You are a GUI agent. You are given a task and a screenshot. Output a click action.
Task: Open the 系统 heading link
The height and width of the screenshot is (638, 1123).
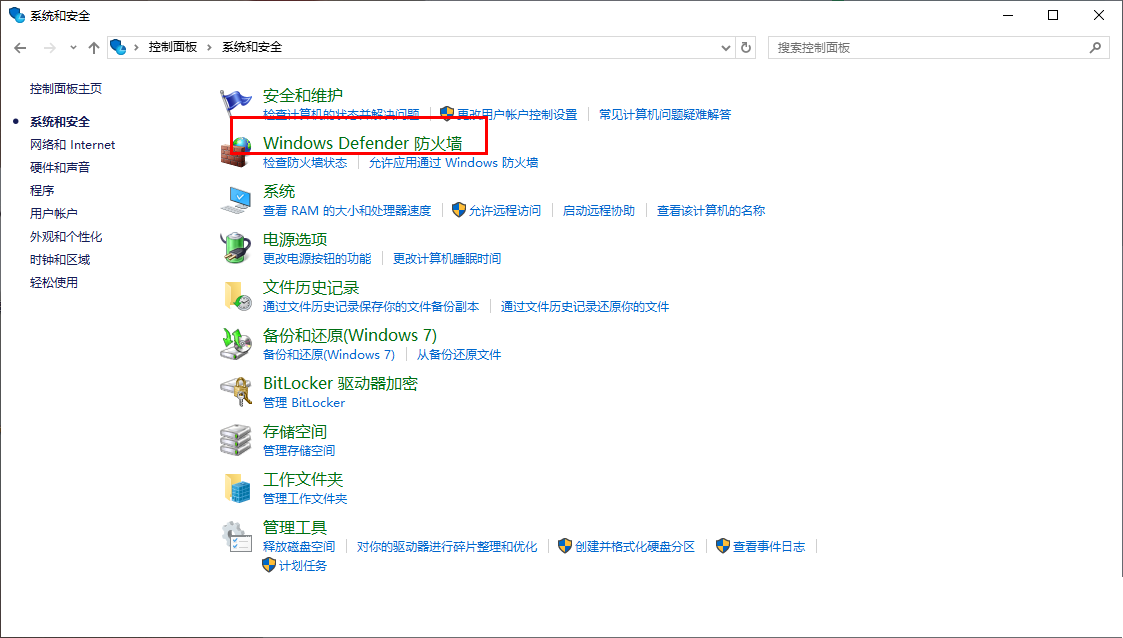[279, 191]
